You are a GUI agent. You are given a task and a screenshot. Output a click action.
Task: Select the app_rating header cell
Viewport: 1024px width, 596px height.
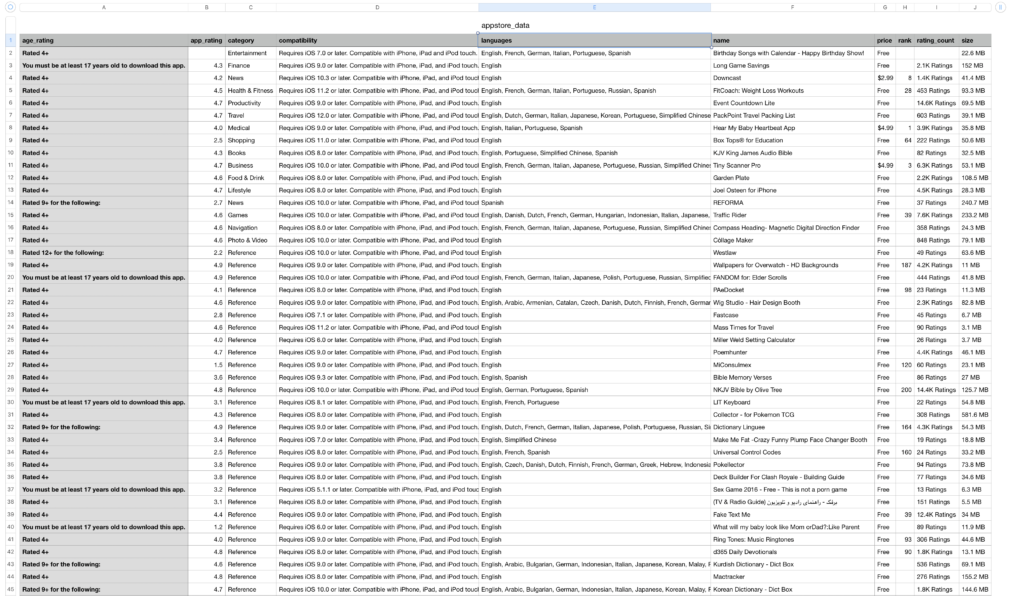(x=206, y=40)
